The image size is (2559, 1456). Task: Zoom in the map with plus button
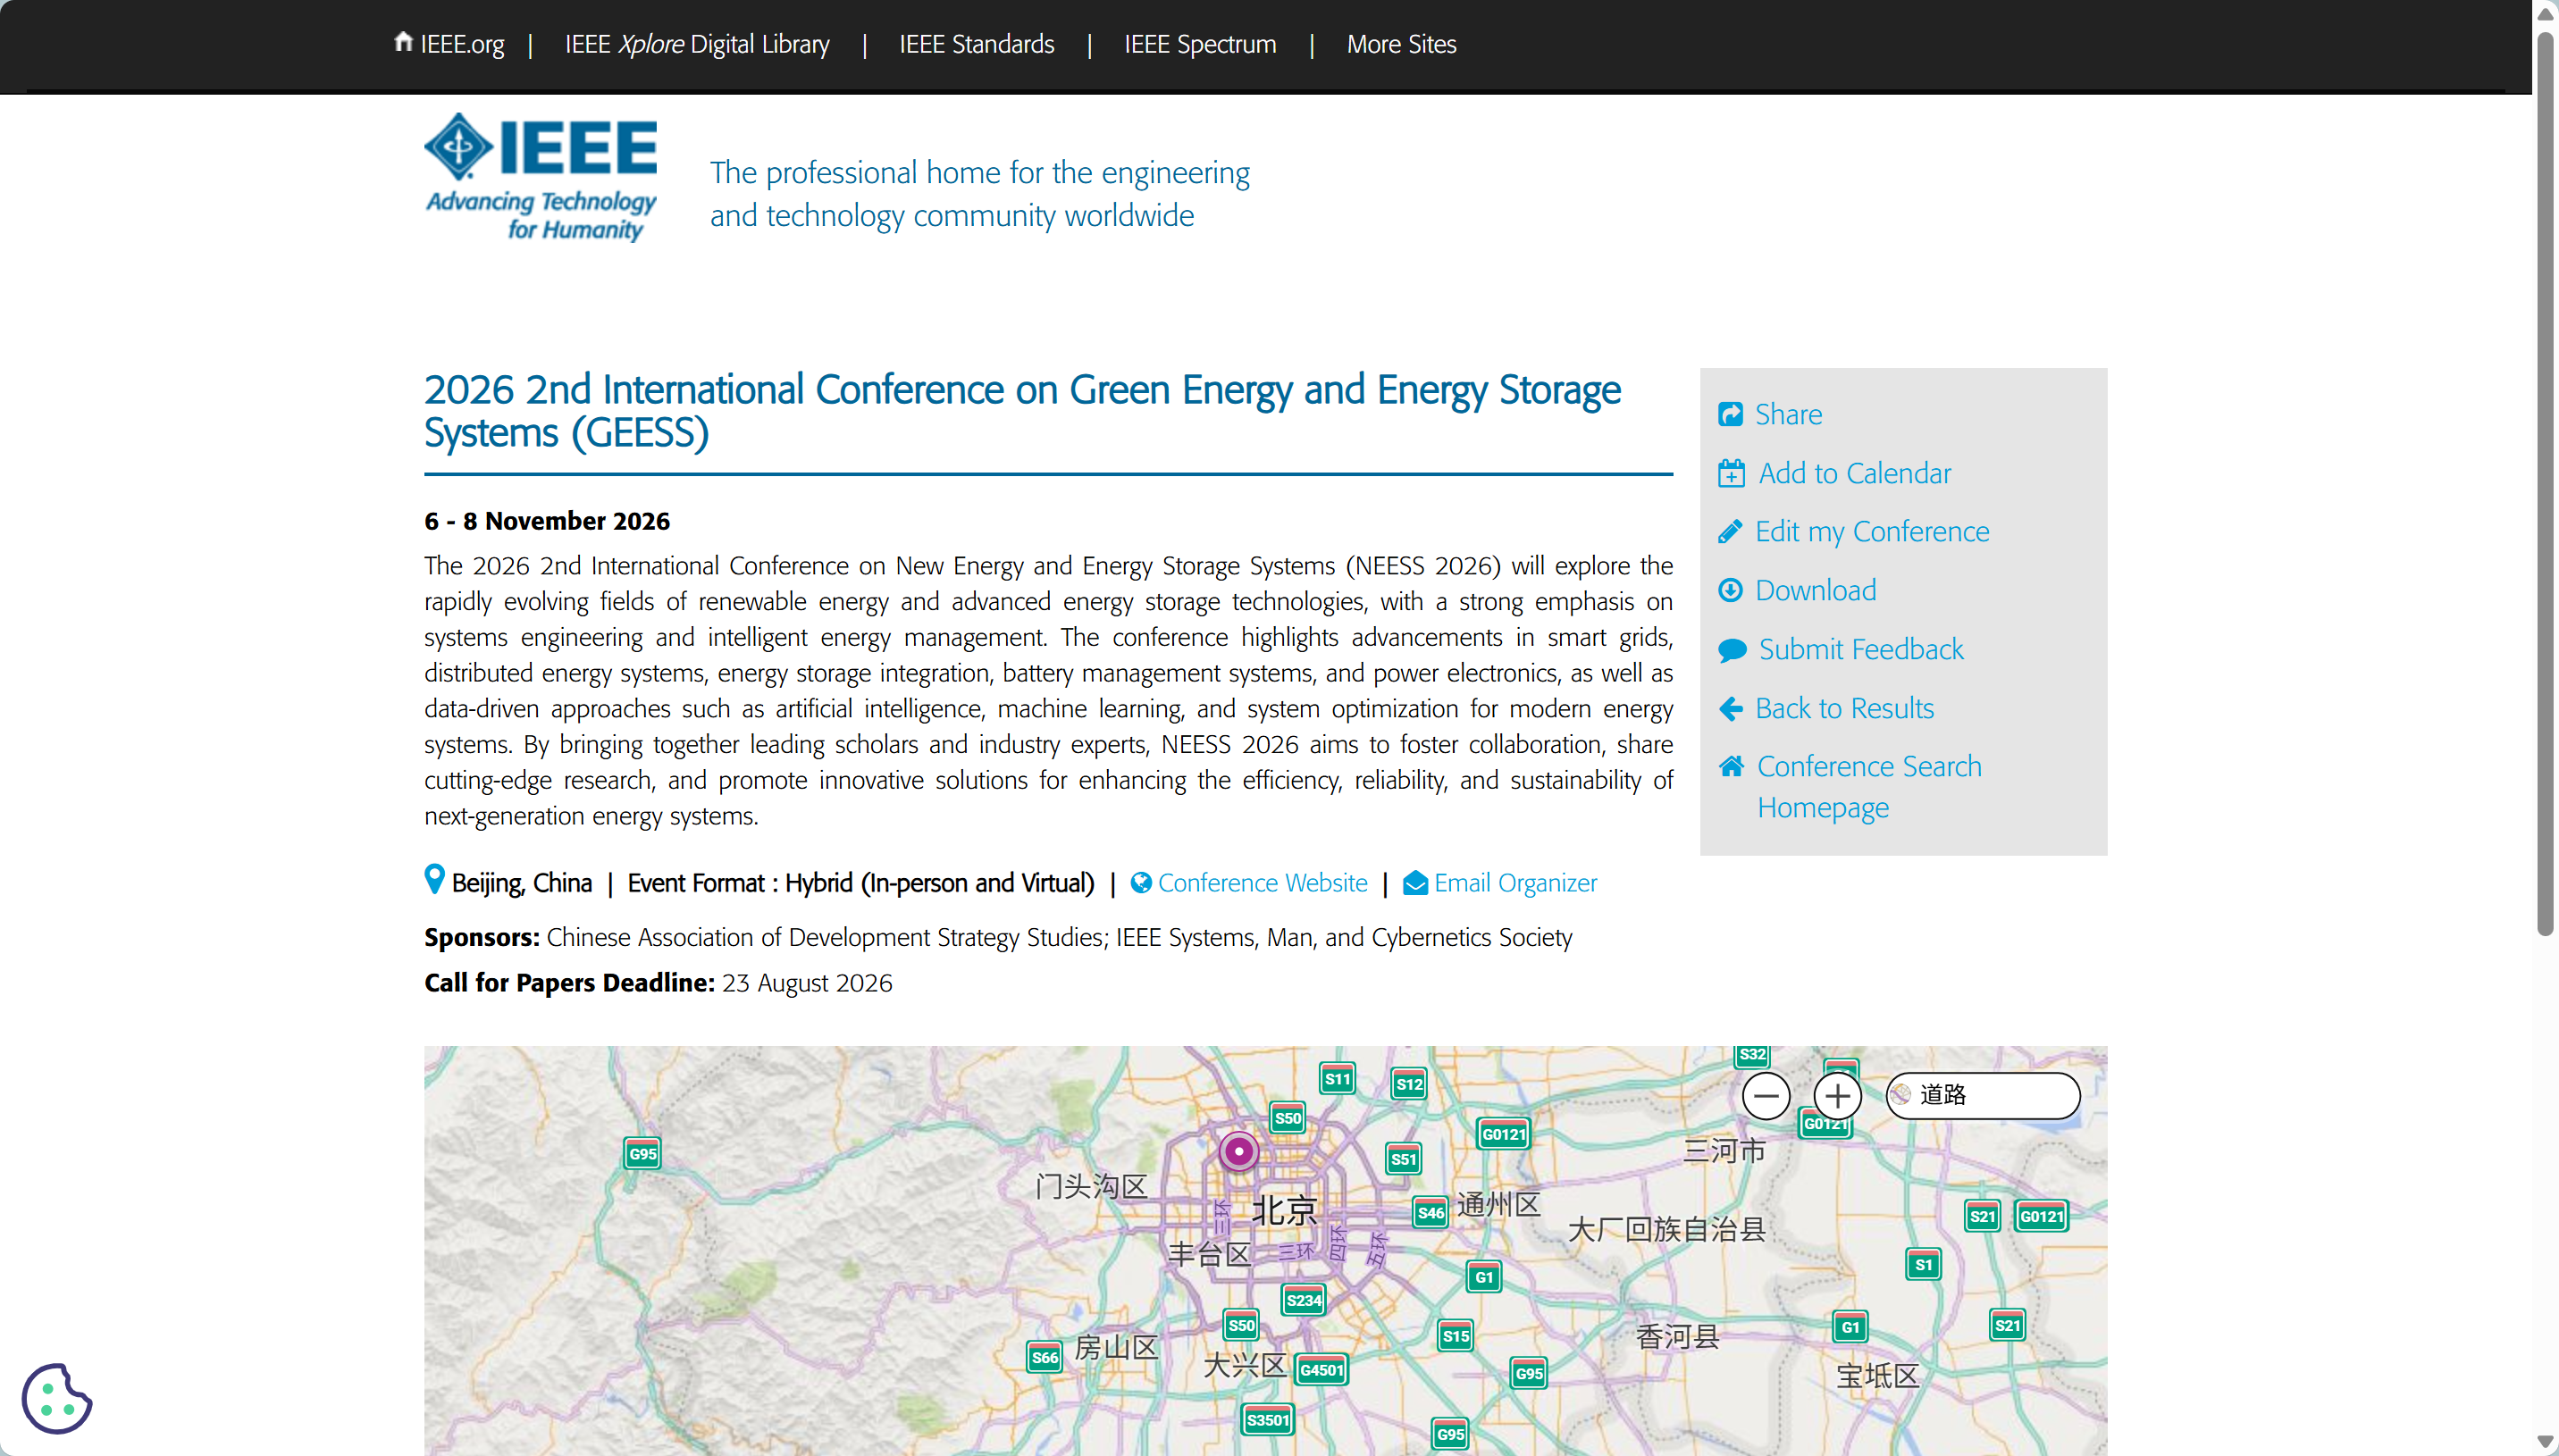tap(1837, 1096)
